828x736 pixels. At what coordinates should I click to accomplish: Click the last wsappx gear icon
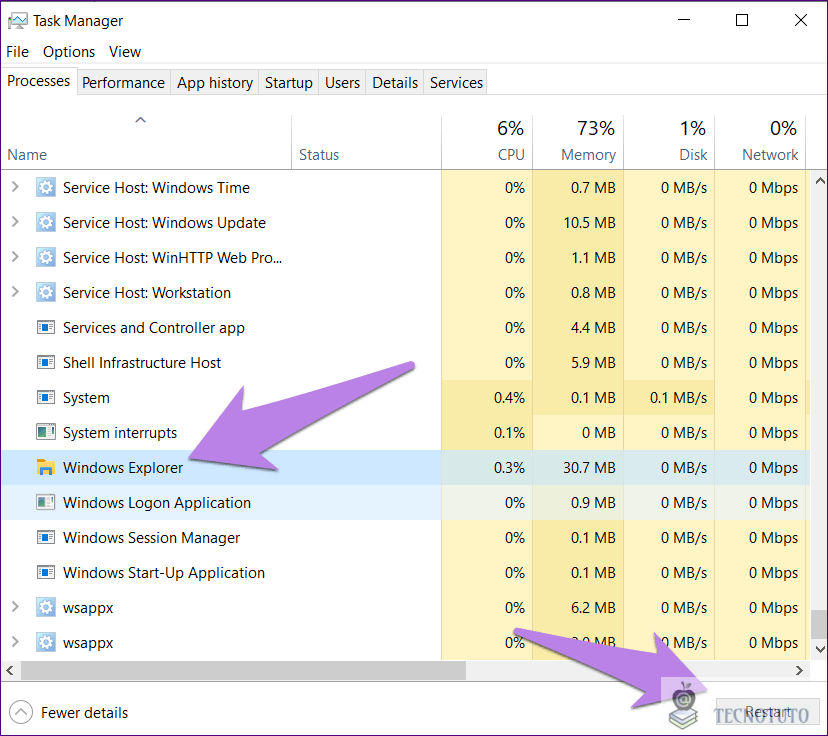[x=46, y=643]
